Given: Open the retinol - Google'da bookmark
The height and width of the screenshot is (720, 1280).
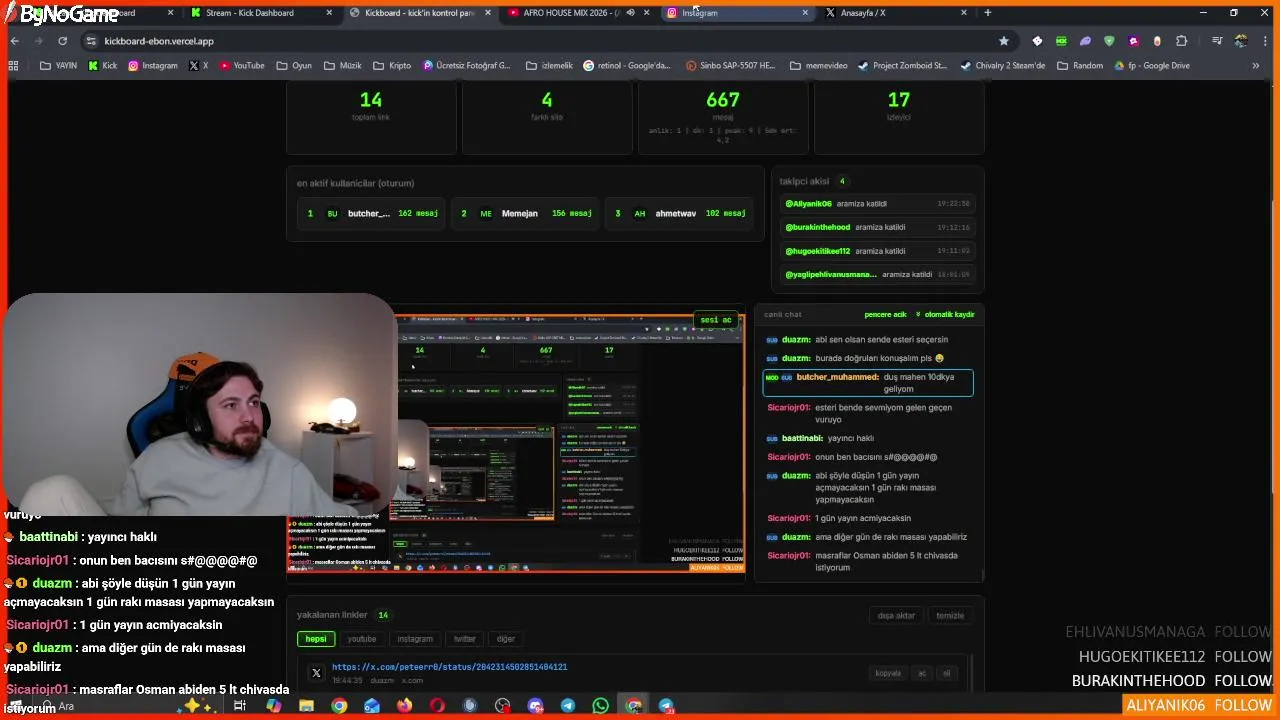Looking at the screenshot, I should 627,66.
